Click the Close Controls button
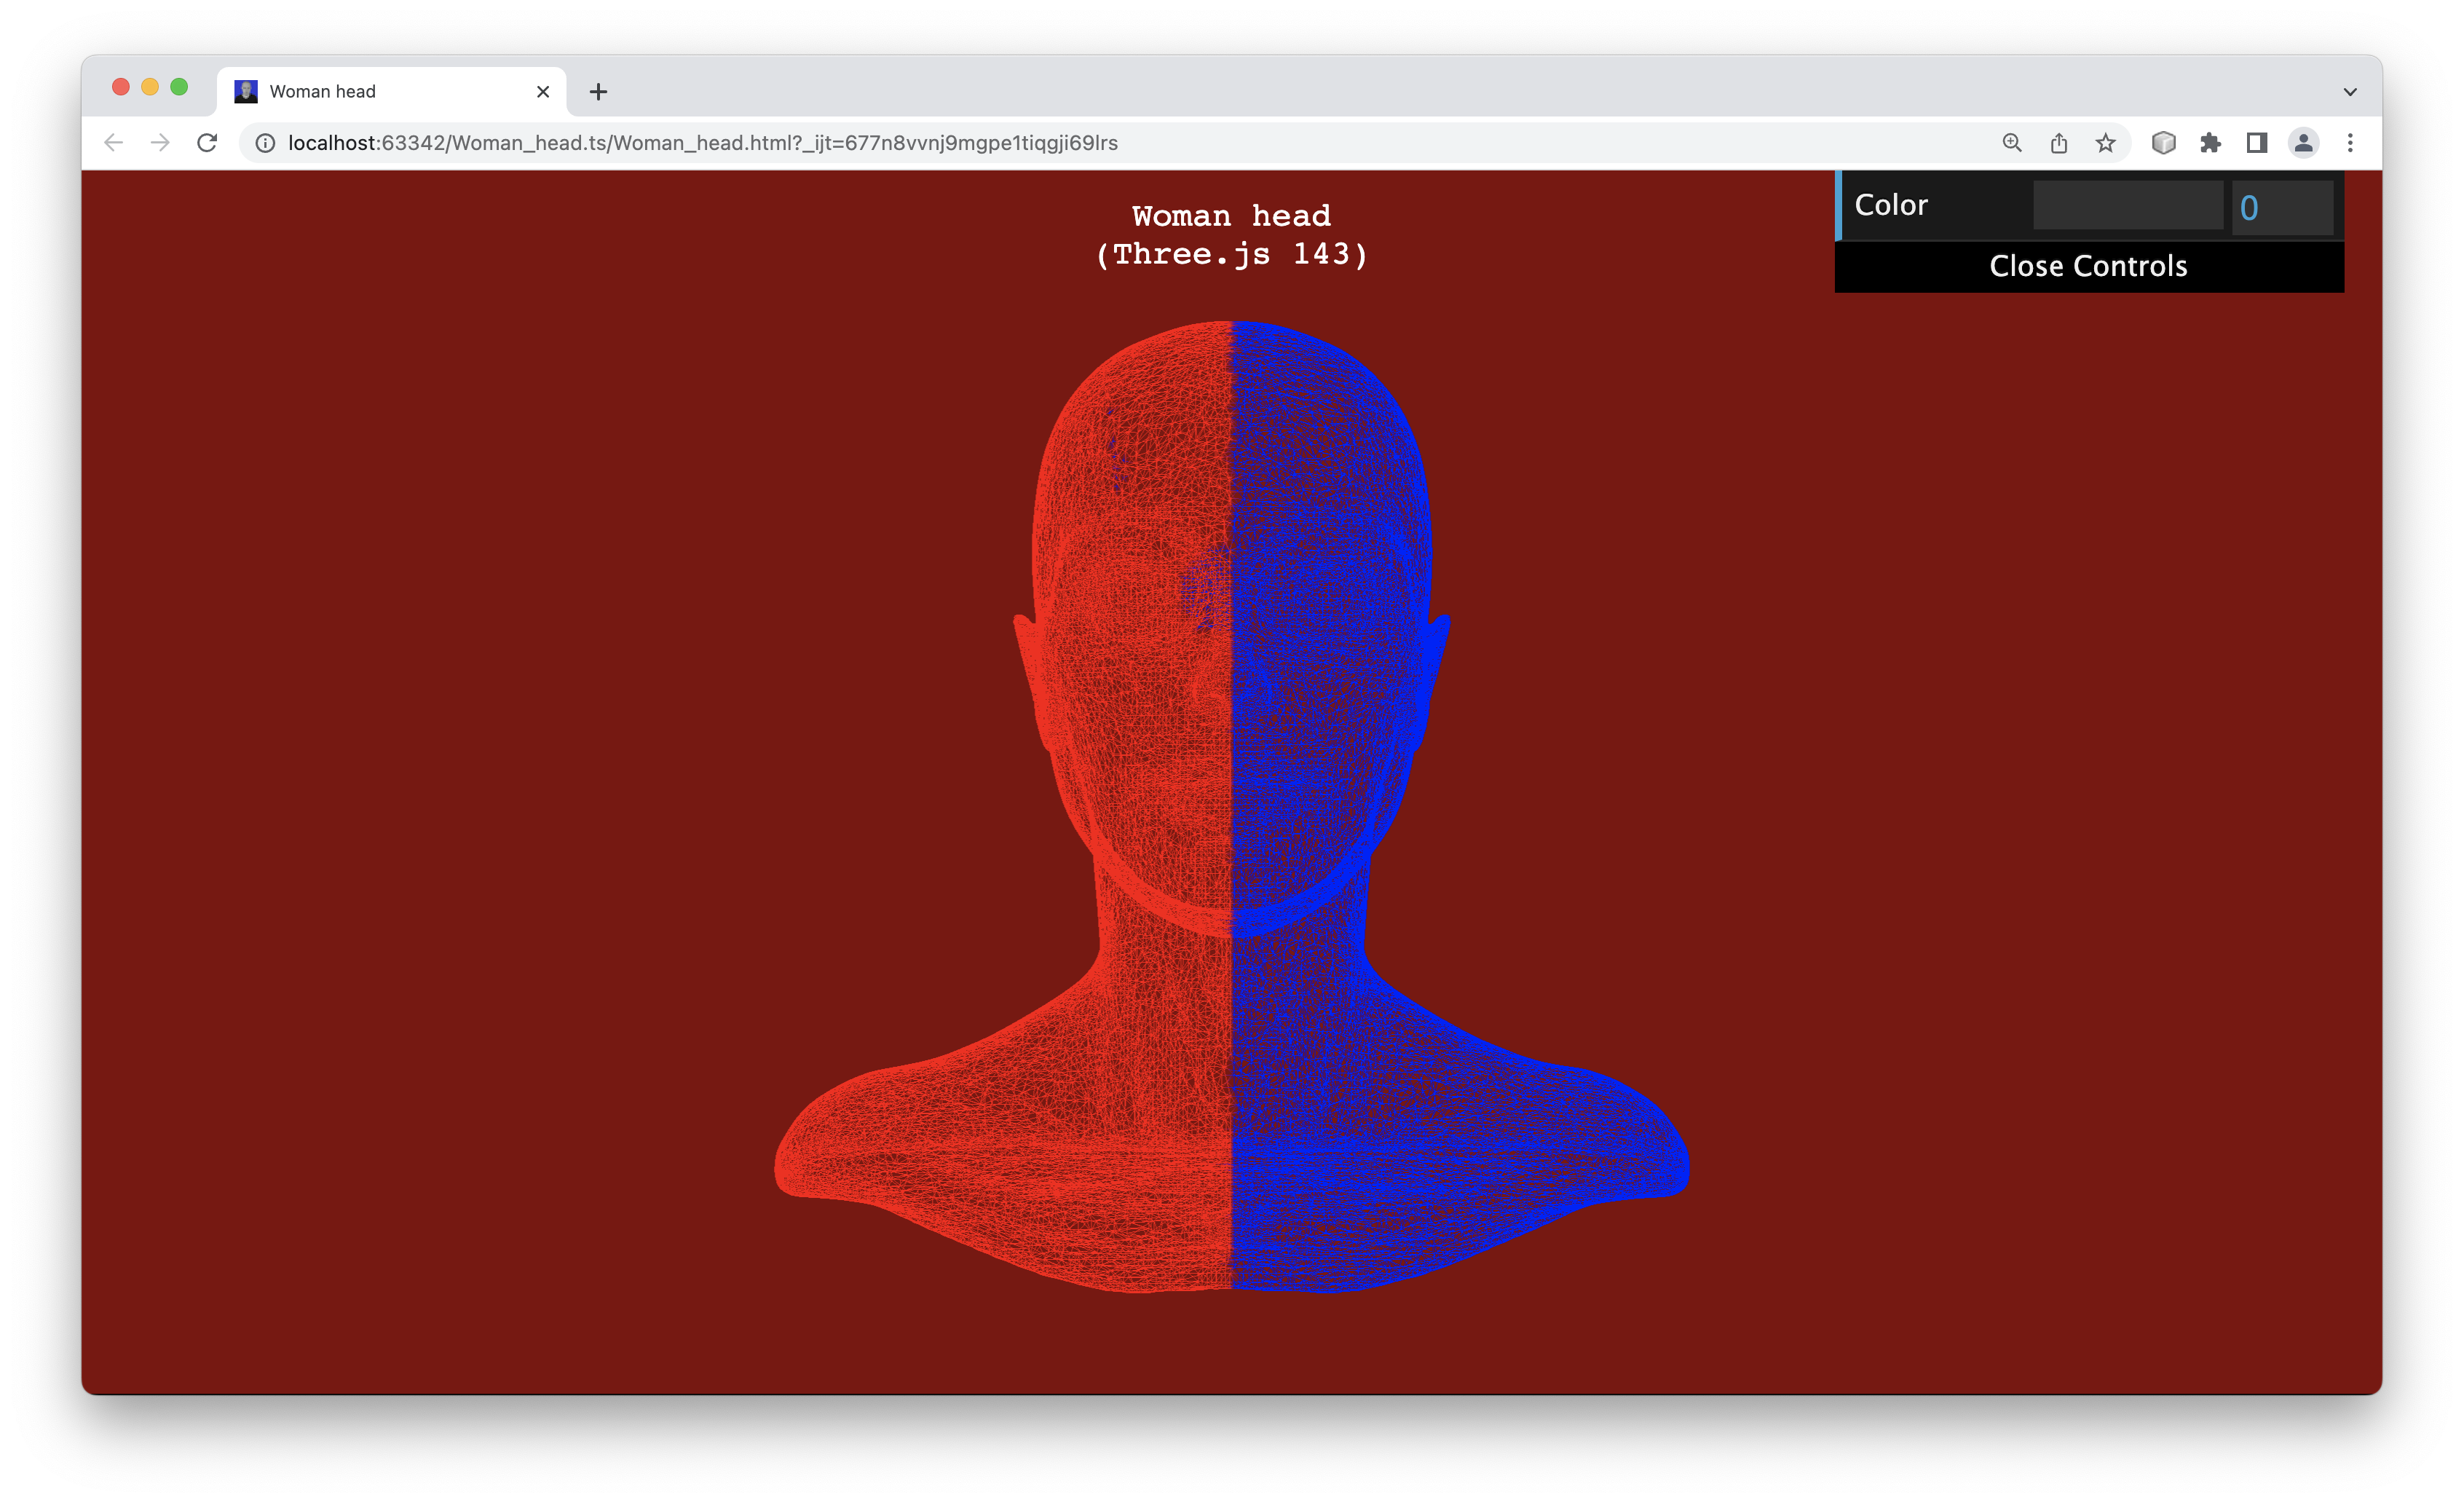This screenshot has height=1503, width=2464. (2089, 266)
